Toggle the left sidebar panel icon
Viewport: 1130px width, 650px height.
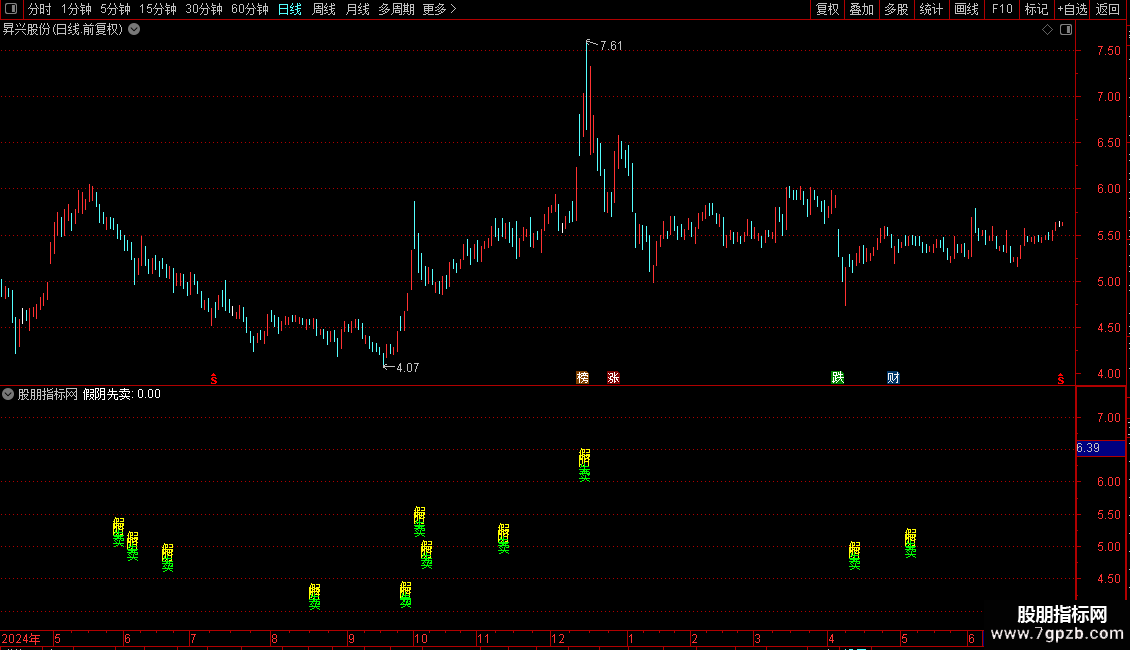[x=11, y=9]
